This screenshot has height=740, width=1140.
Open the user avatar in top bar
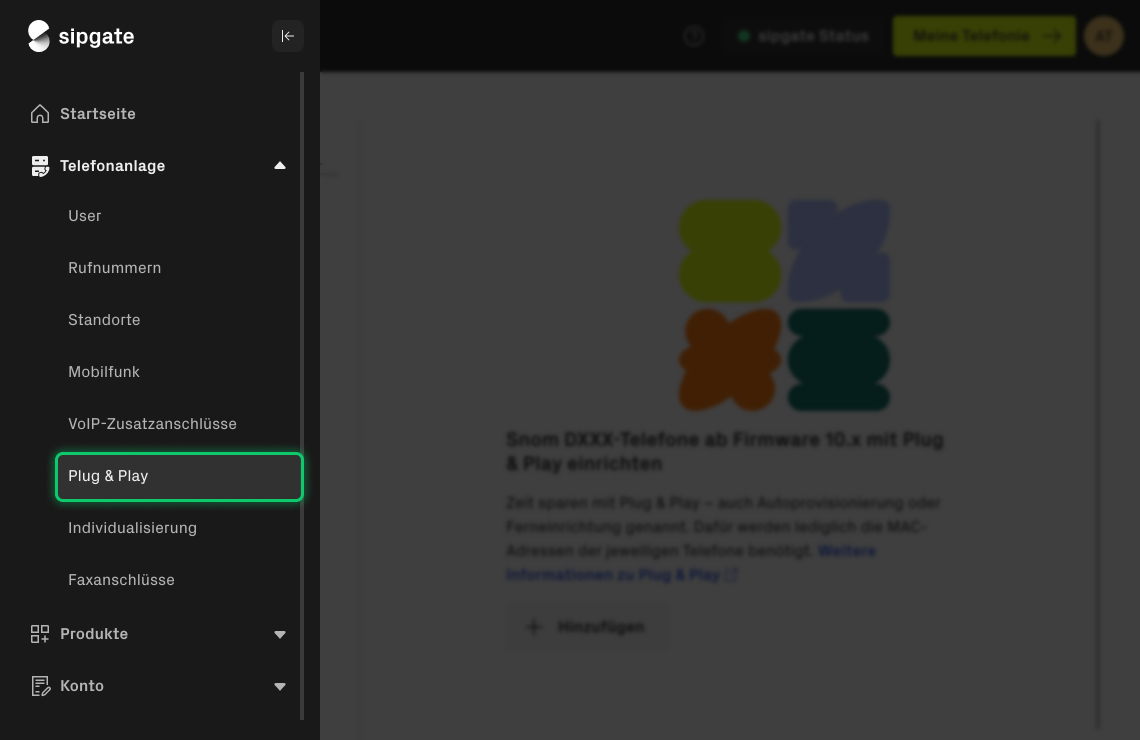tap(1103, 36)
